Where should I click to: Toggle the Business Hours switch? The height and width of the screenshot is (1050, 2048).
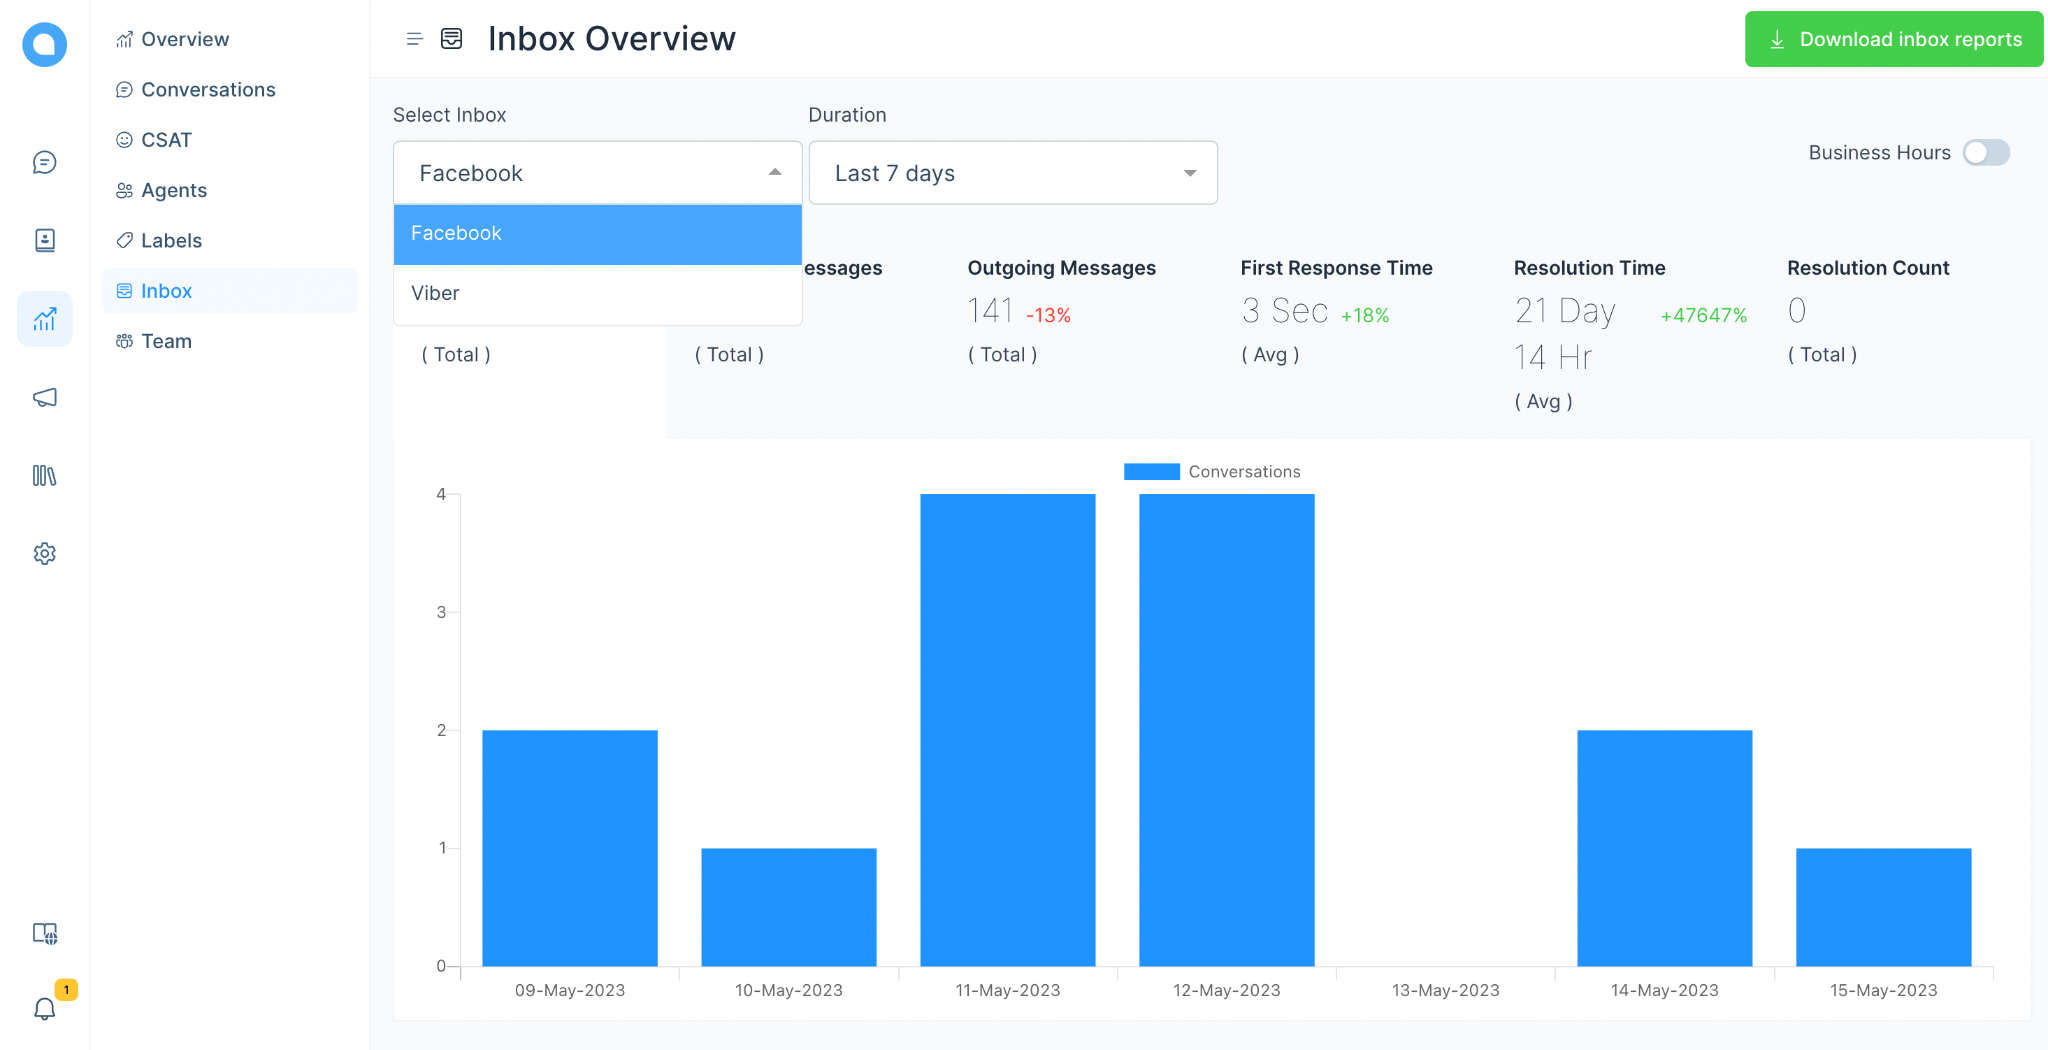pyautogui.click(x=1986, y=152)
